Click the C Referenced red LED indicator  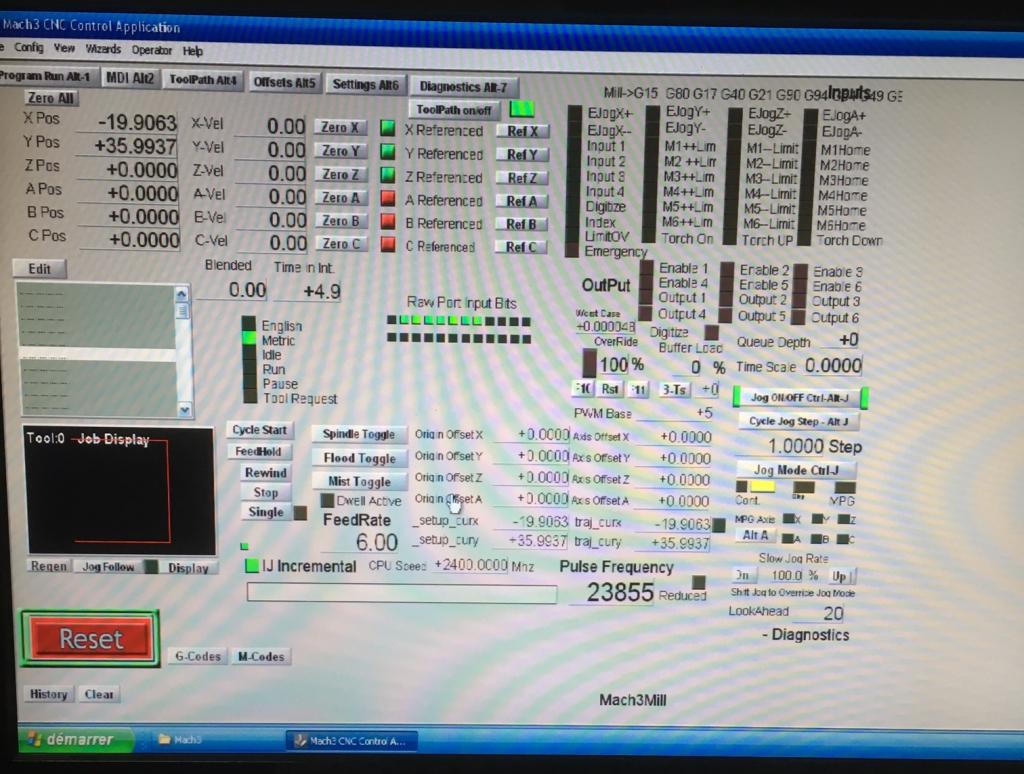pos(388,244)
